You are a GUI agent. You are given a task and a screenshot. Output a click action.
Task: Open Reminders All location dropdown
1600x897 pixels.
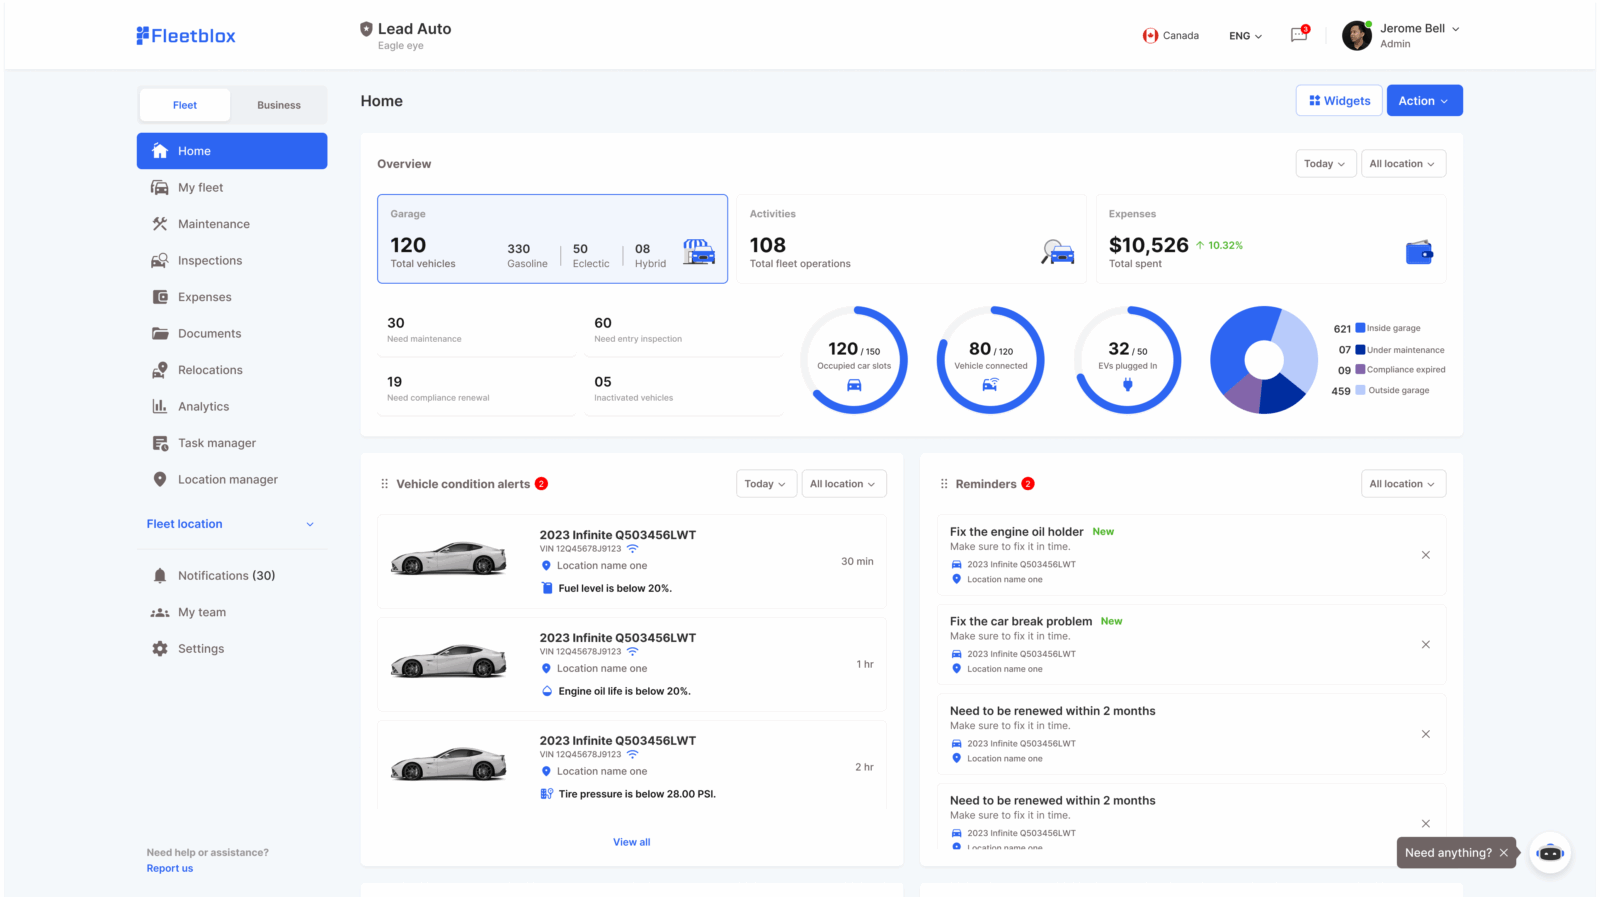click(1402, 484)
